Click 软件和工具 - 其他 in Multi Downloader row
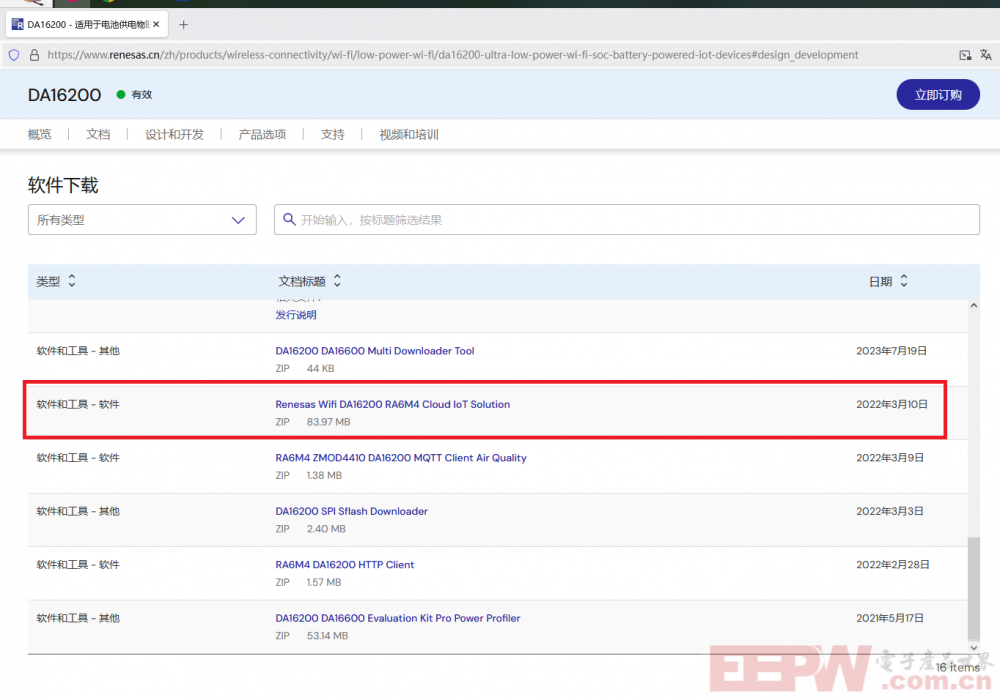 coord(78,351)
